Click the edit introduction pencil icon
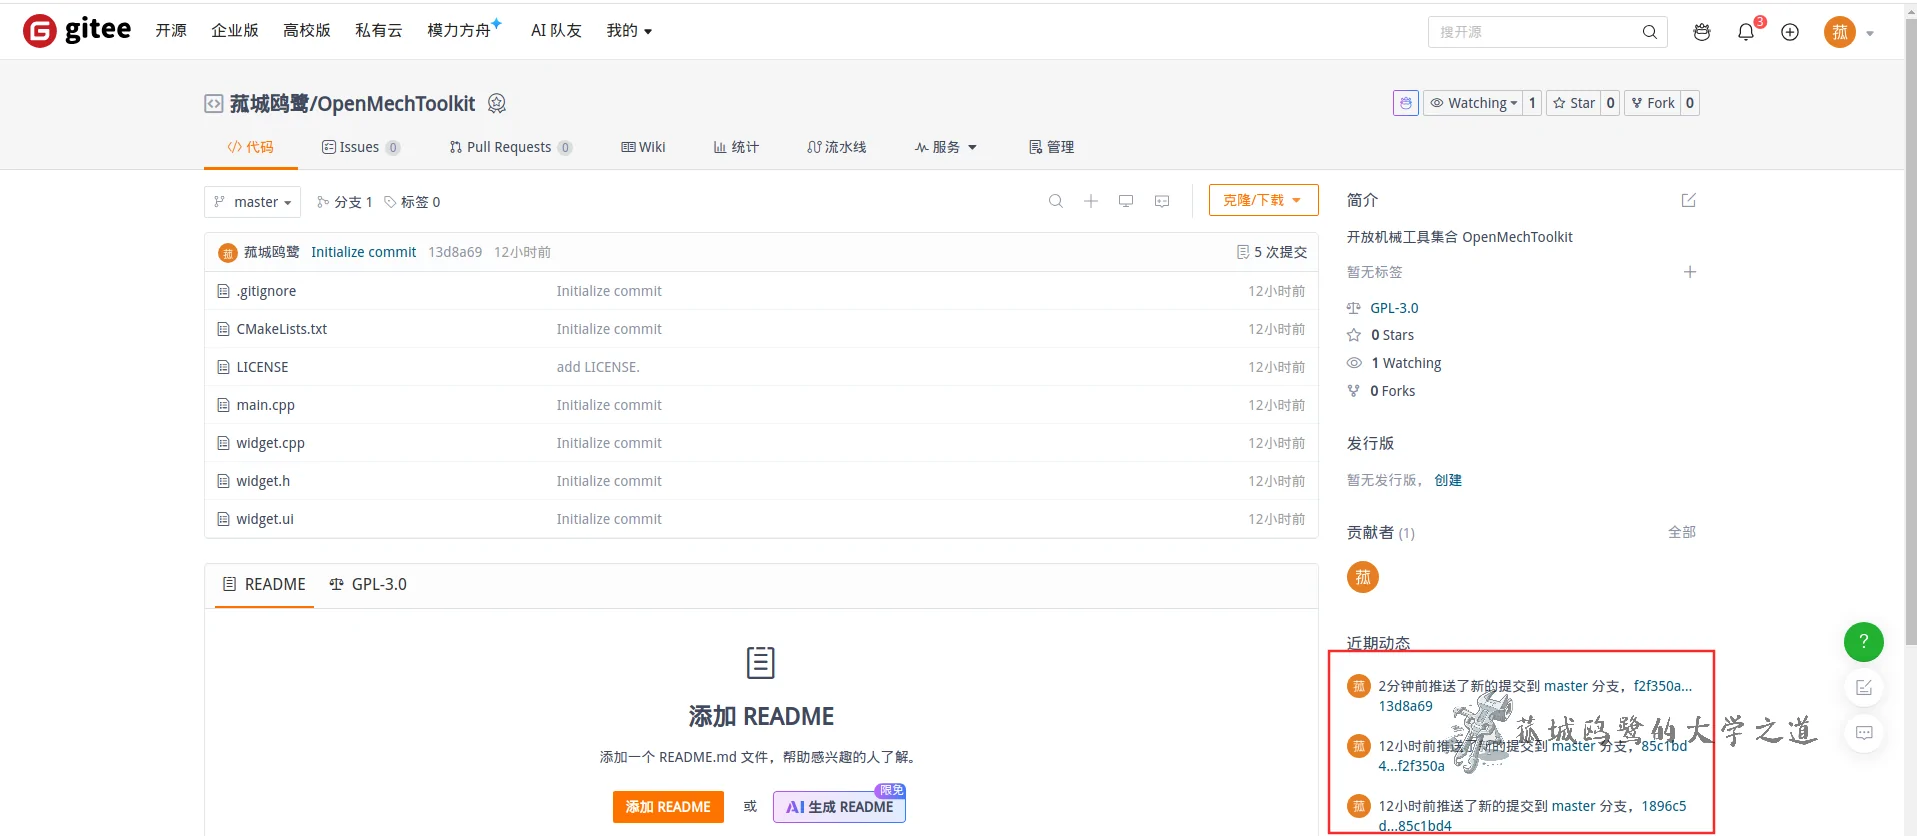This screenshot has width=1917, height=836. coord(1689,200)
